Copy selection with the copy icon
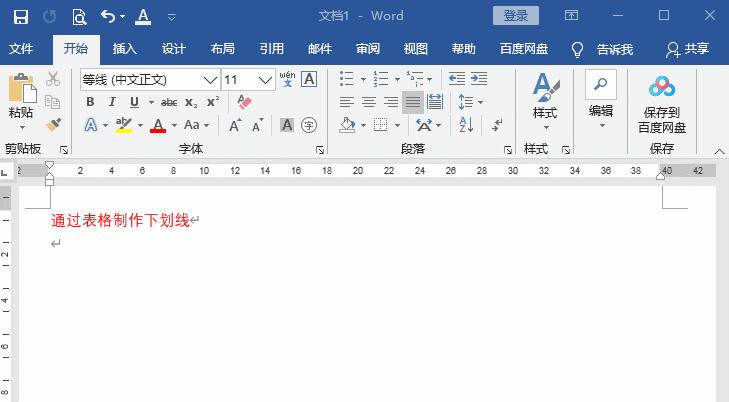The width and height of the screenshot is (729, 402). (53, 102)
